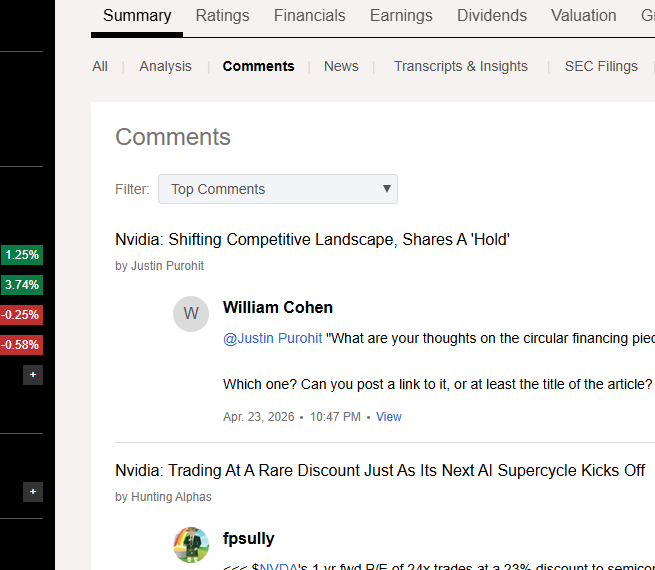The height and width of the screenshot is (570, 655).
Task: View William Cohen's comment via View link
Action: point(388,417)
